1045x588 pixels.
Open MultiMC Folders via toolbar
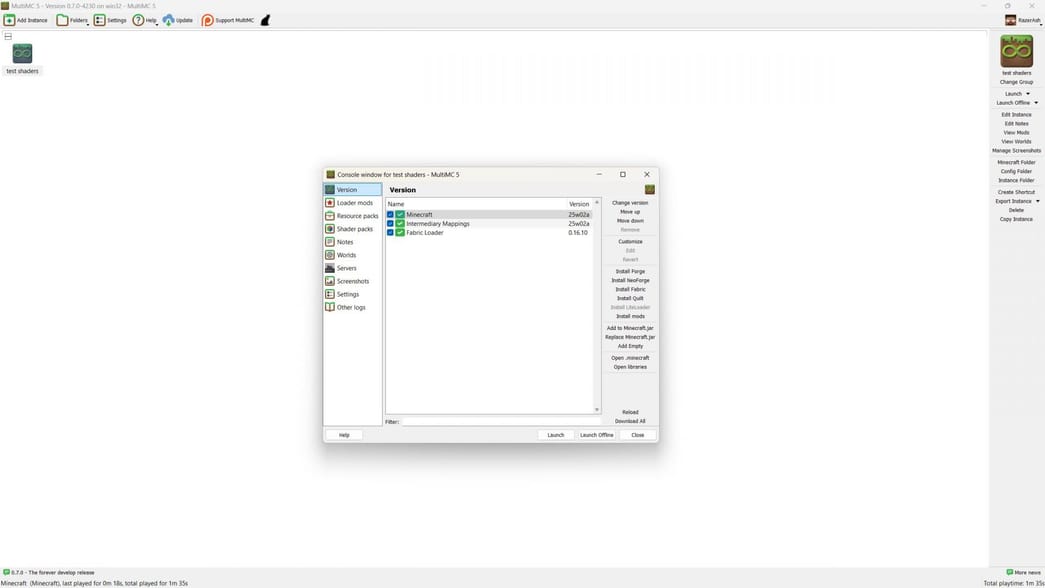click(74, 20)
